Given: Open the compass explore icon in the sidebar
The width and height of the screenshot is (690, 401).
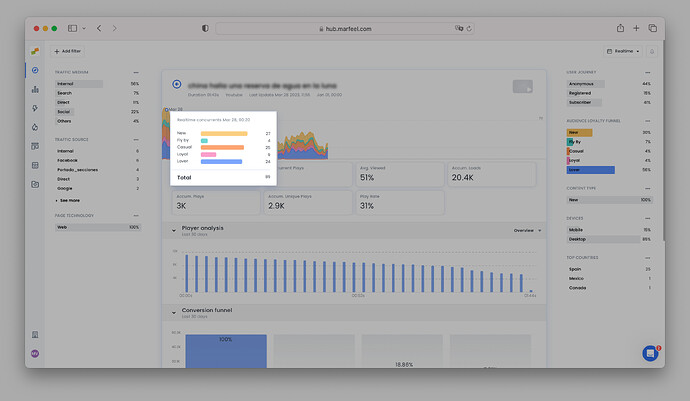Looking at the screenshot, I should [x=35, y=71].
